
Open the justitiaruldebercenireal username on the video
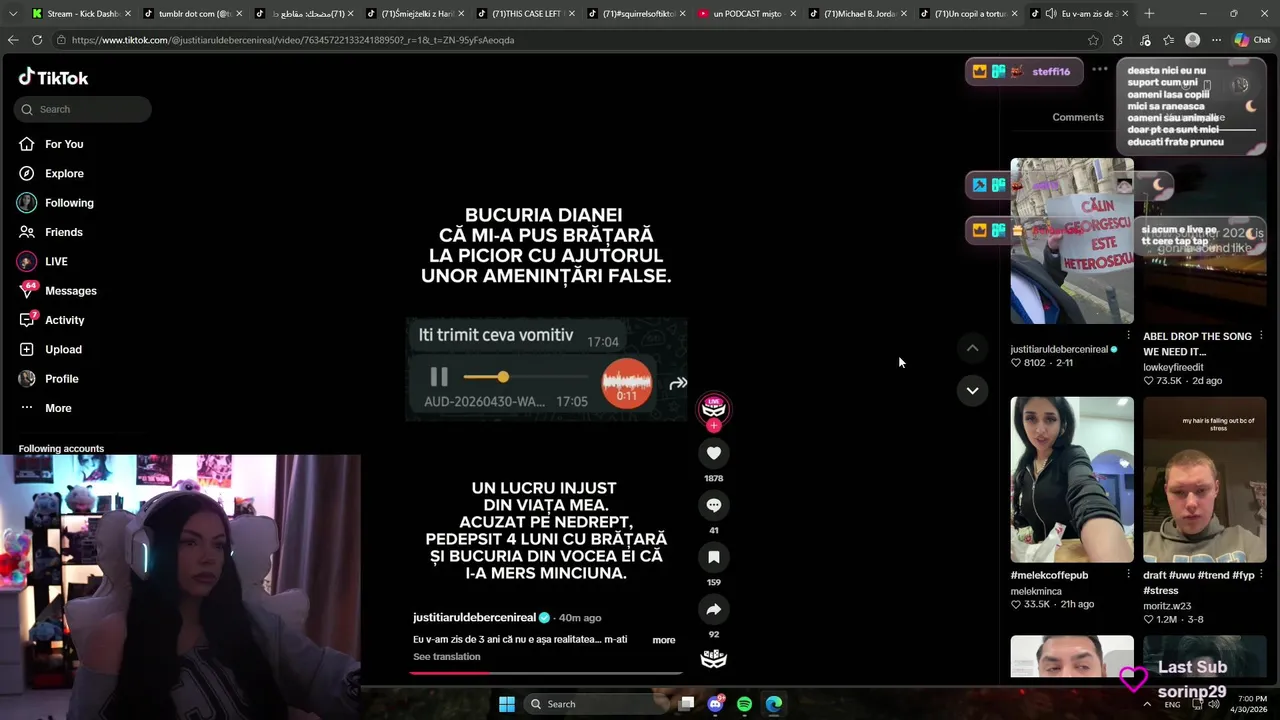pos(475,617)
